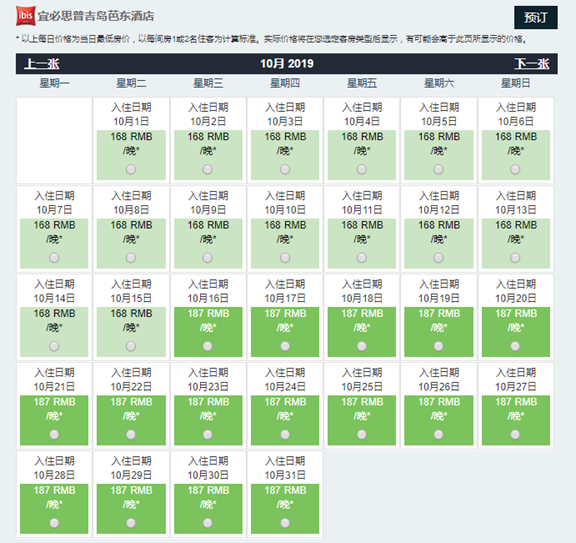
Task: Click the 预订 booking button
Action: pyautogui.click(x=536, y=17)
